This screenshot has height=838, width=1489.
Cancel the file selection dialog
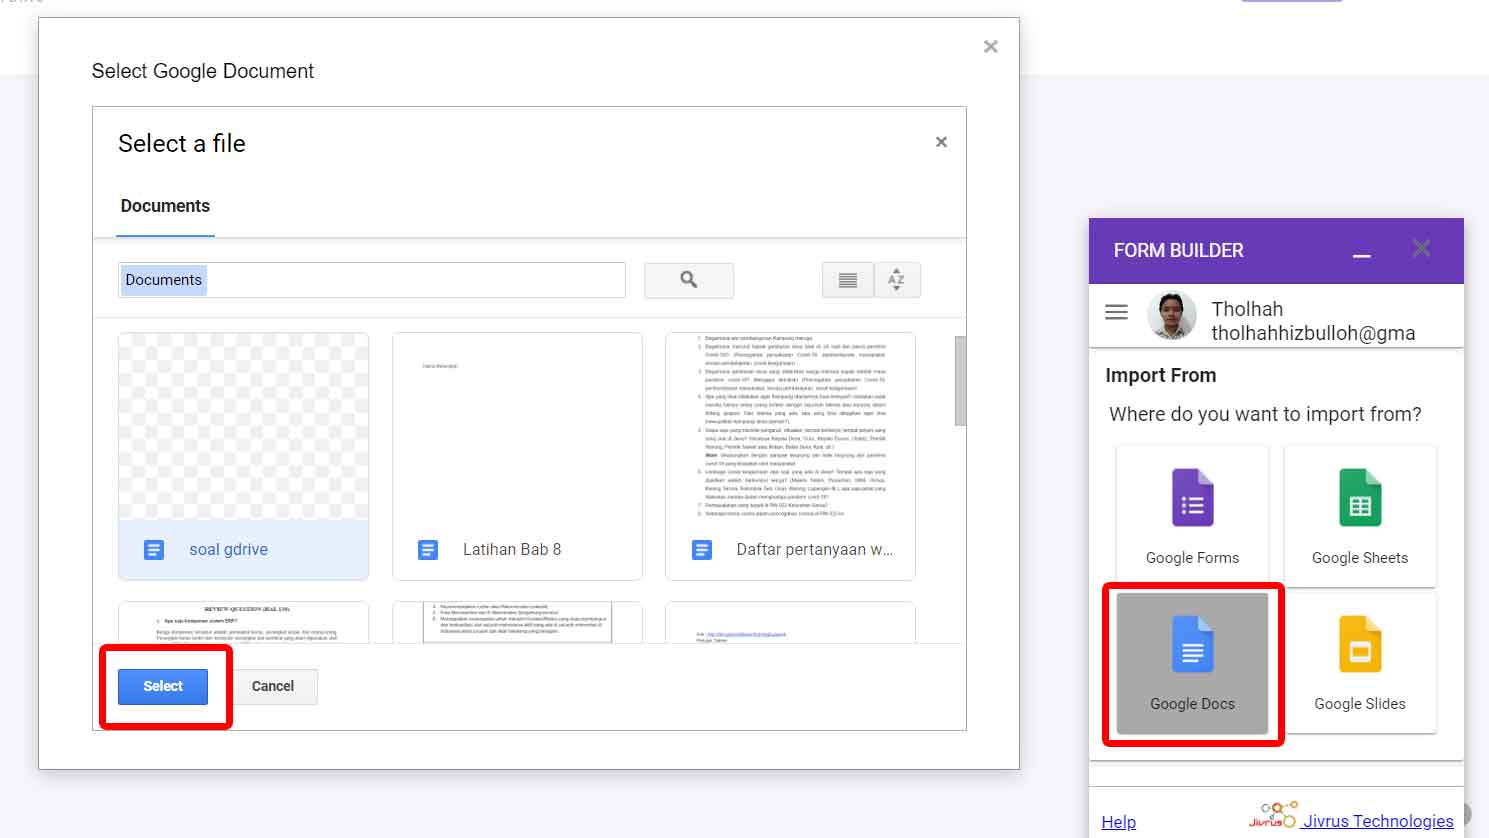(273, 686)
